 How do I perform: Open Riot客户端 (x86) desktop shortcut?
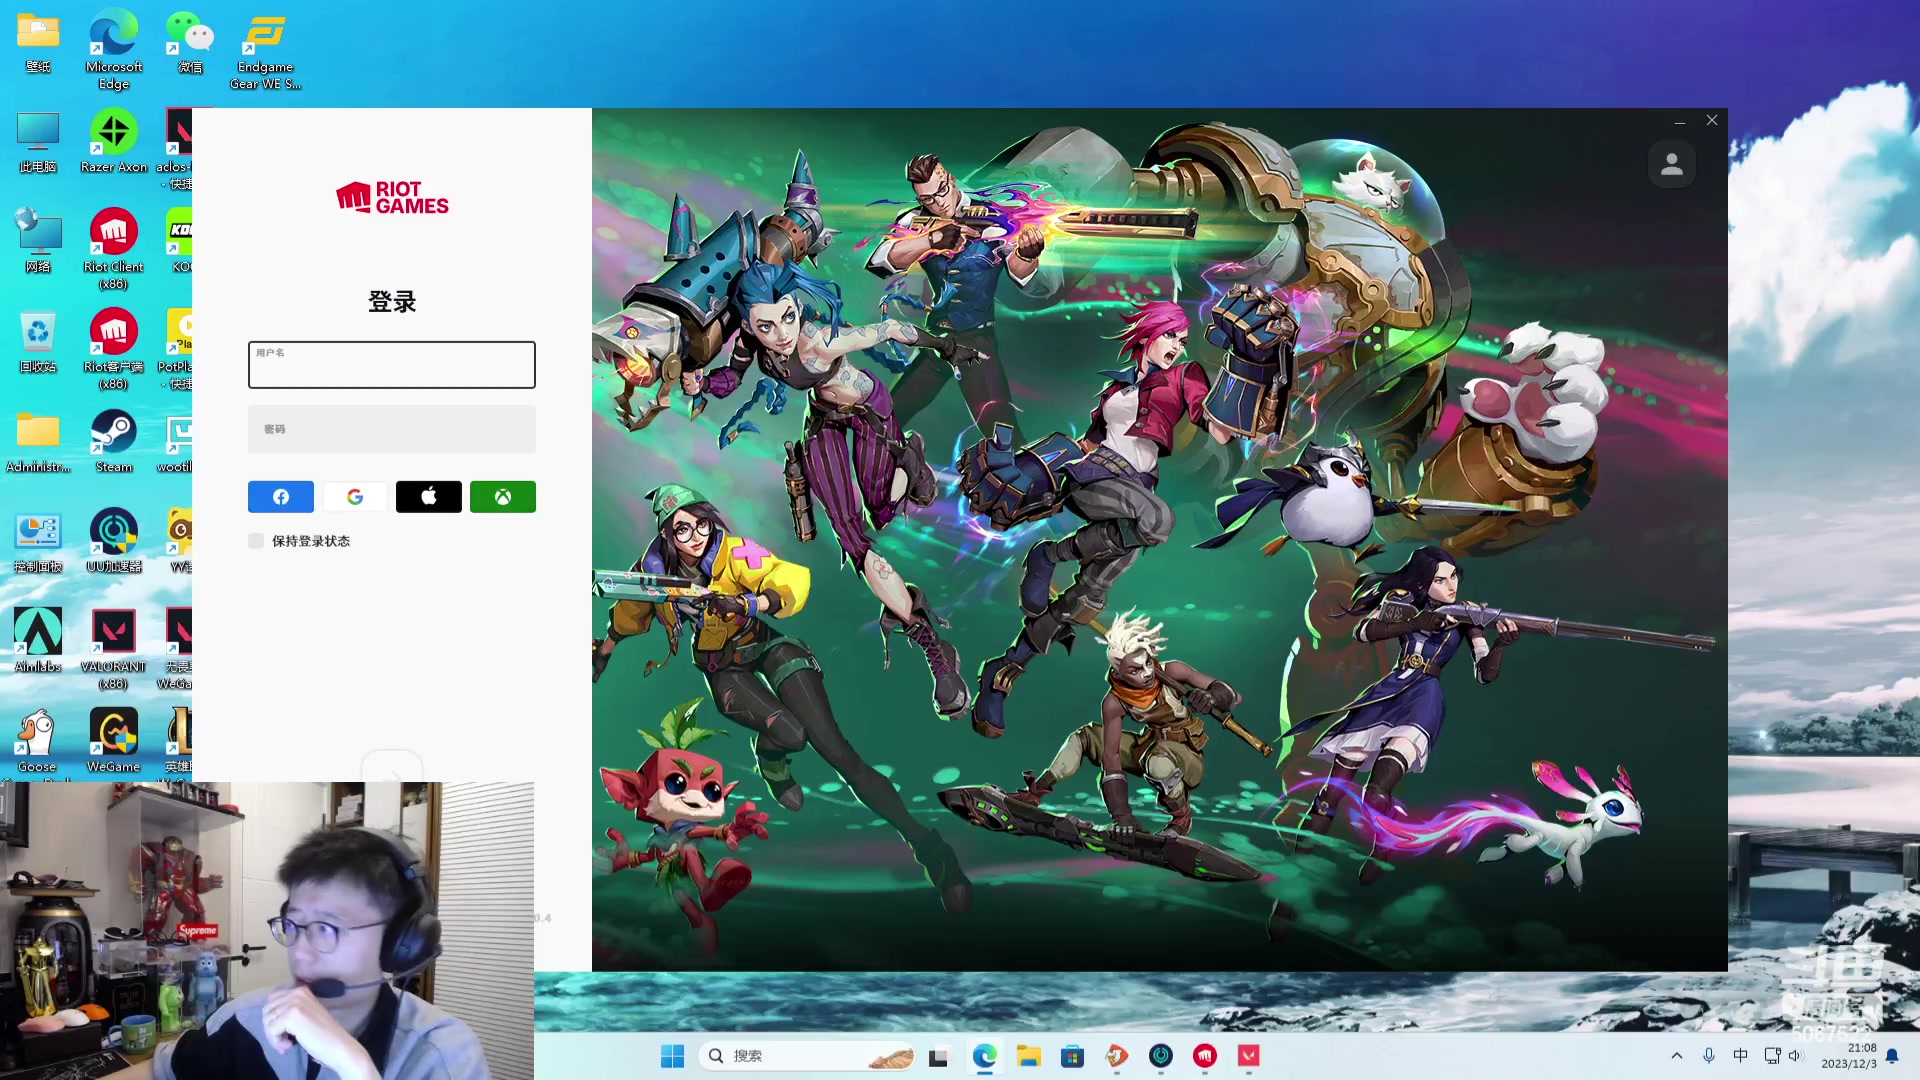click(114, 350)
